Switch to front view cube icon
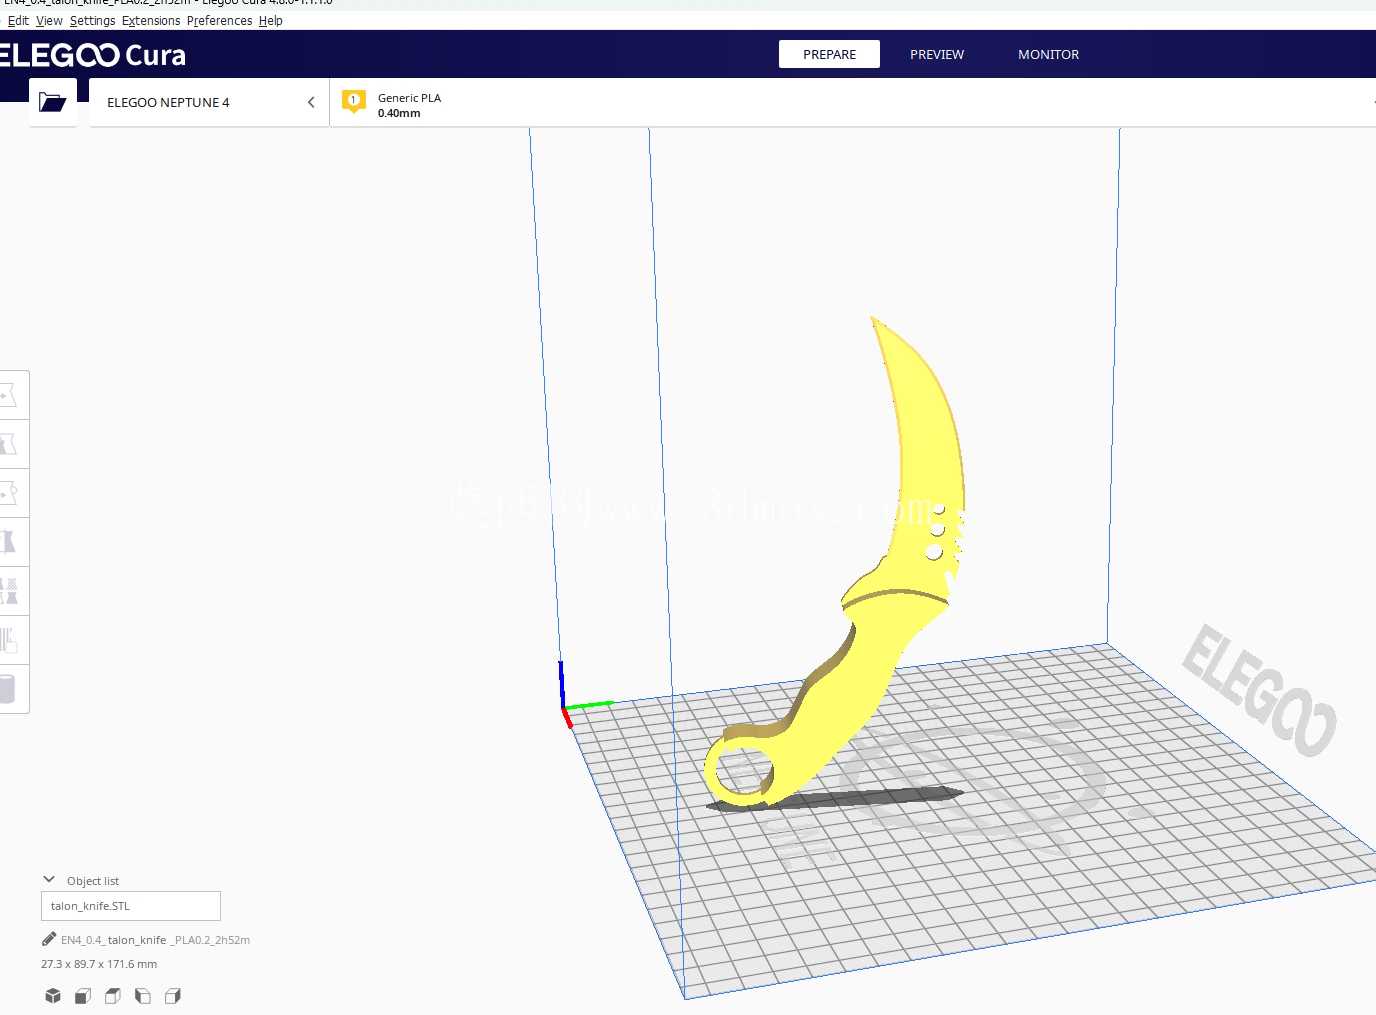 point(83,996)
